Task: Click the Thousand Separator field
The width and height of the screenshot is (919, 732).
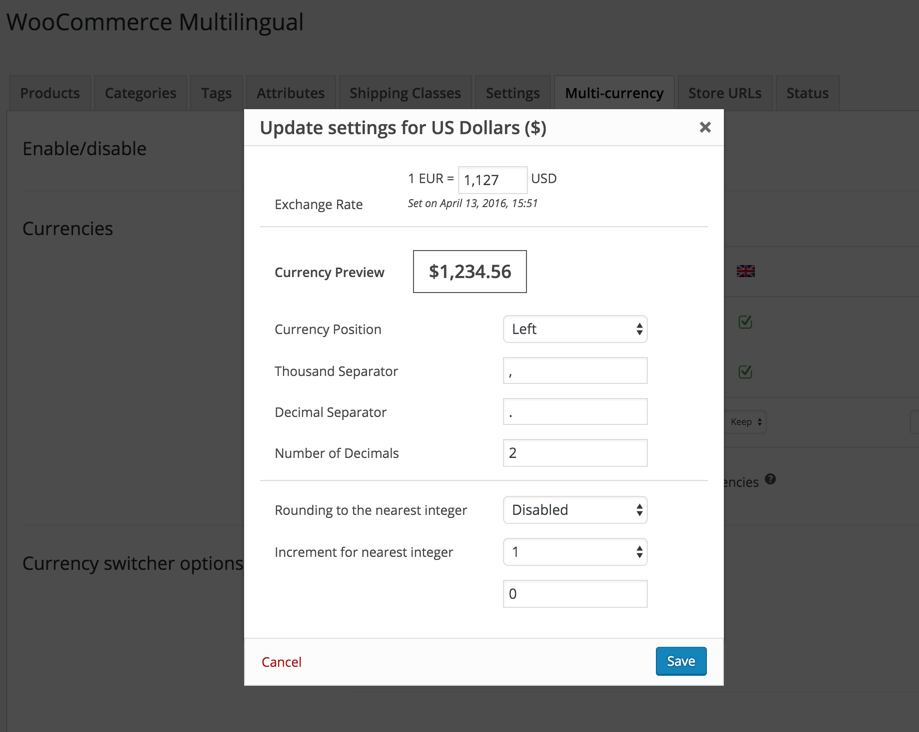Action: (575, 370)
